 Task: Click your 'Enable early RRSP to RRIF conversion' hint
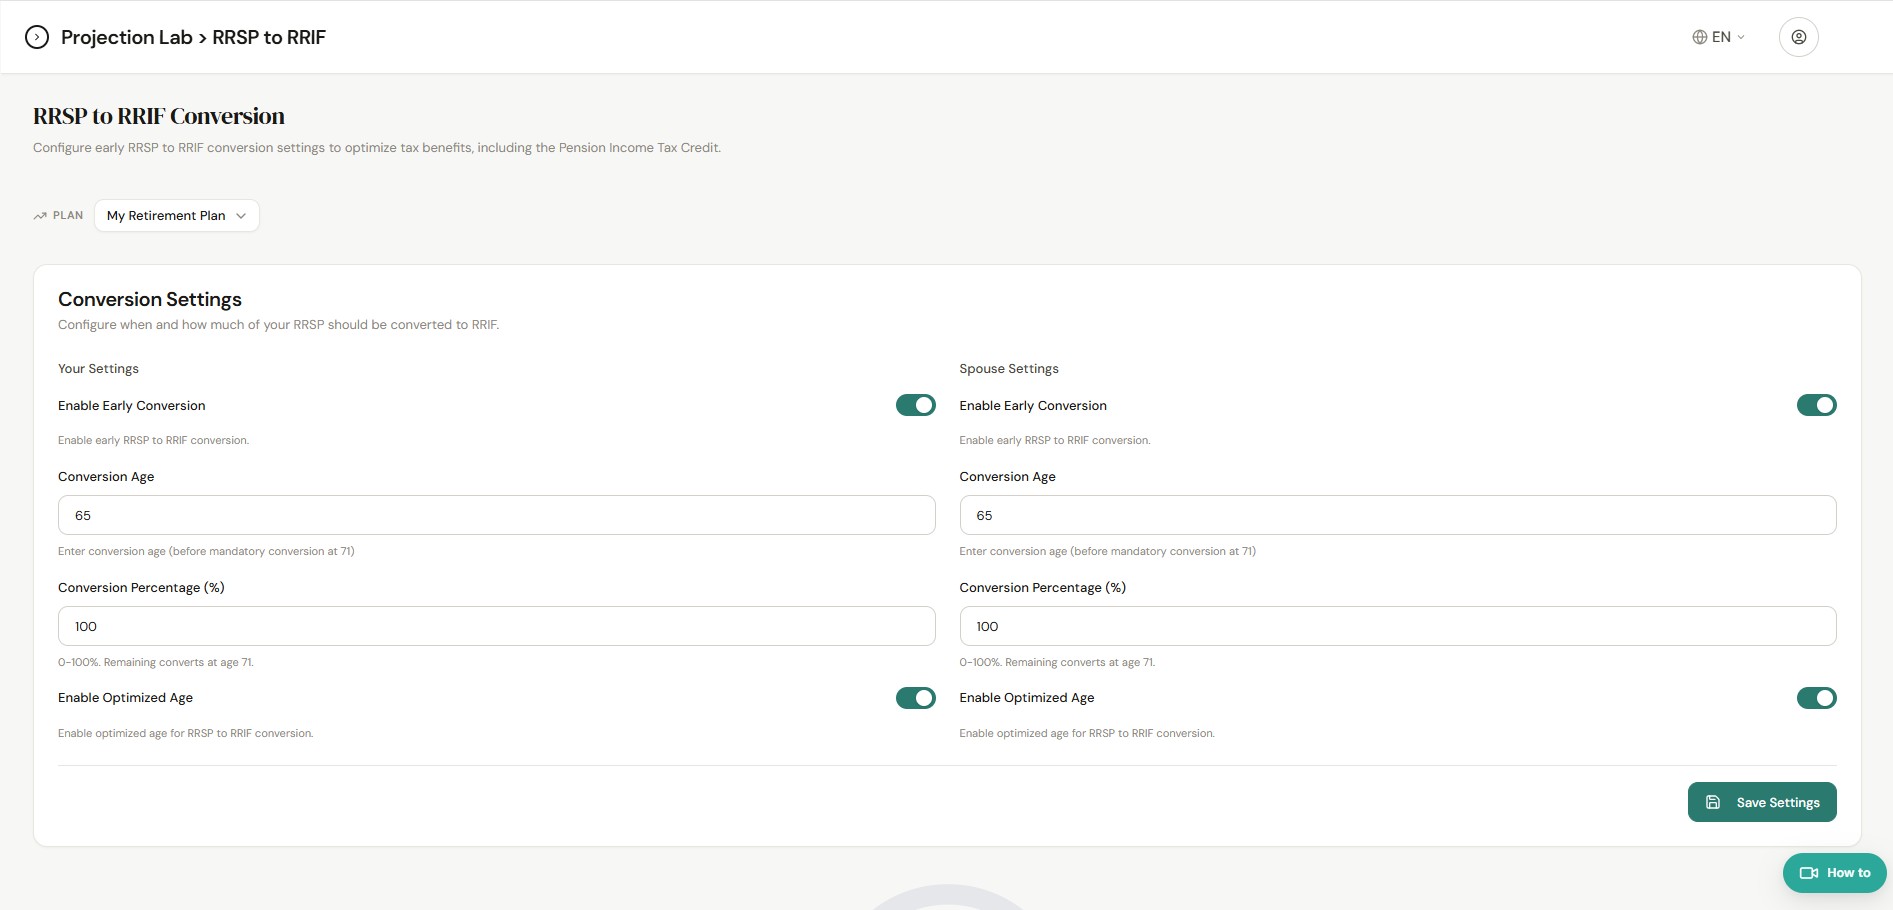pos(153,440)
